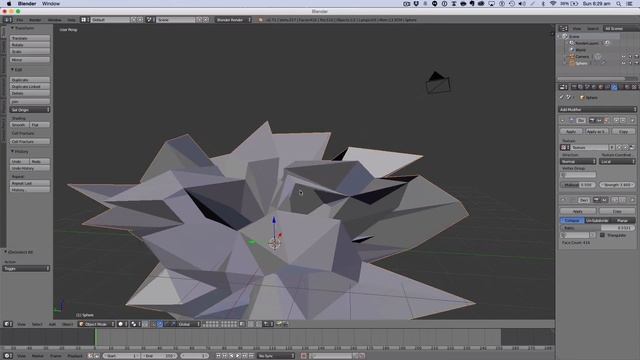640x360 pixels.
Task: Click Duplicate Linked button
Action: click(30, 87)
